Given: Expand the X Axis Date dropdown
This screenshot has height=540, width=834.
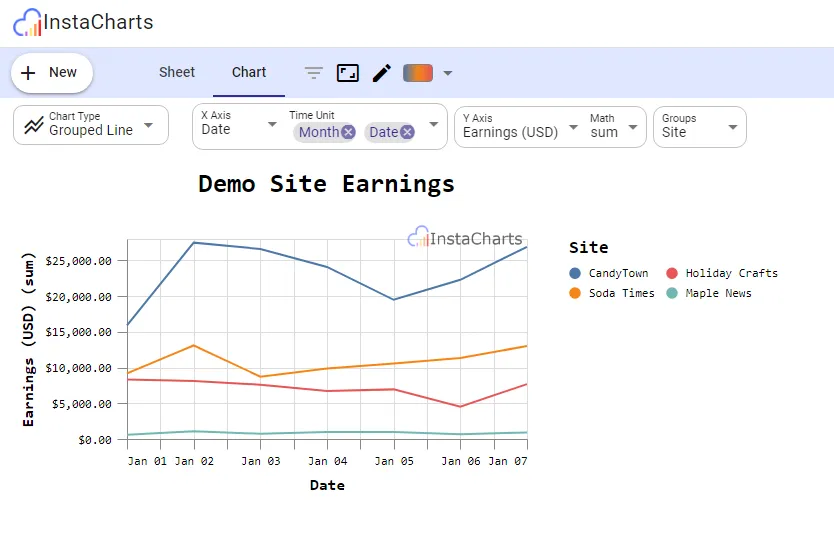Looking at the screenshot, I should click(272, 125).
